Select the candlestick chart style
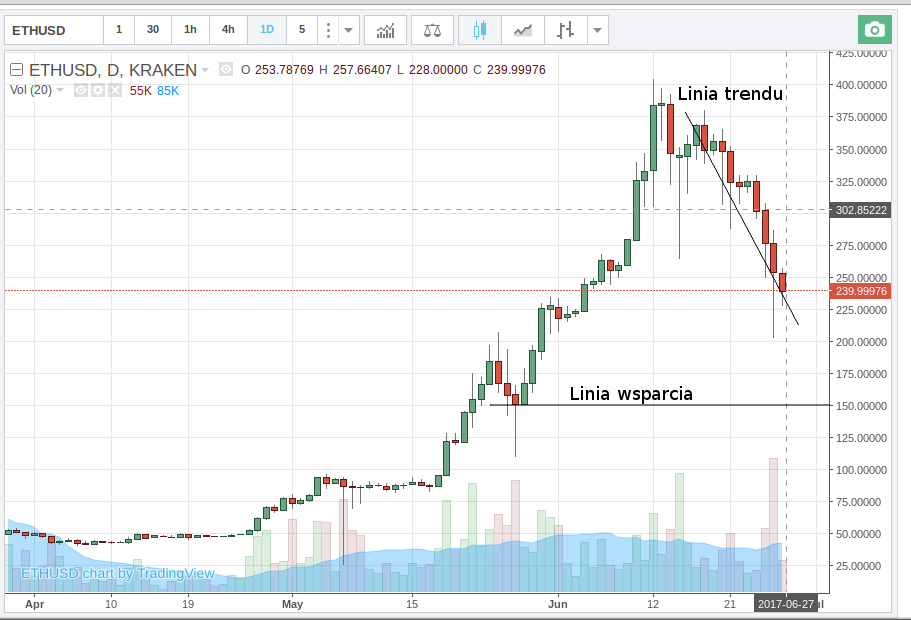Image resolution: width=911 pixels, height=620 pixels. coord(479,30)
